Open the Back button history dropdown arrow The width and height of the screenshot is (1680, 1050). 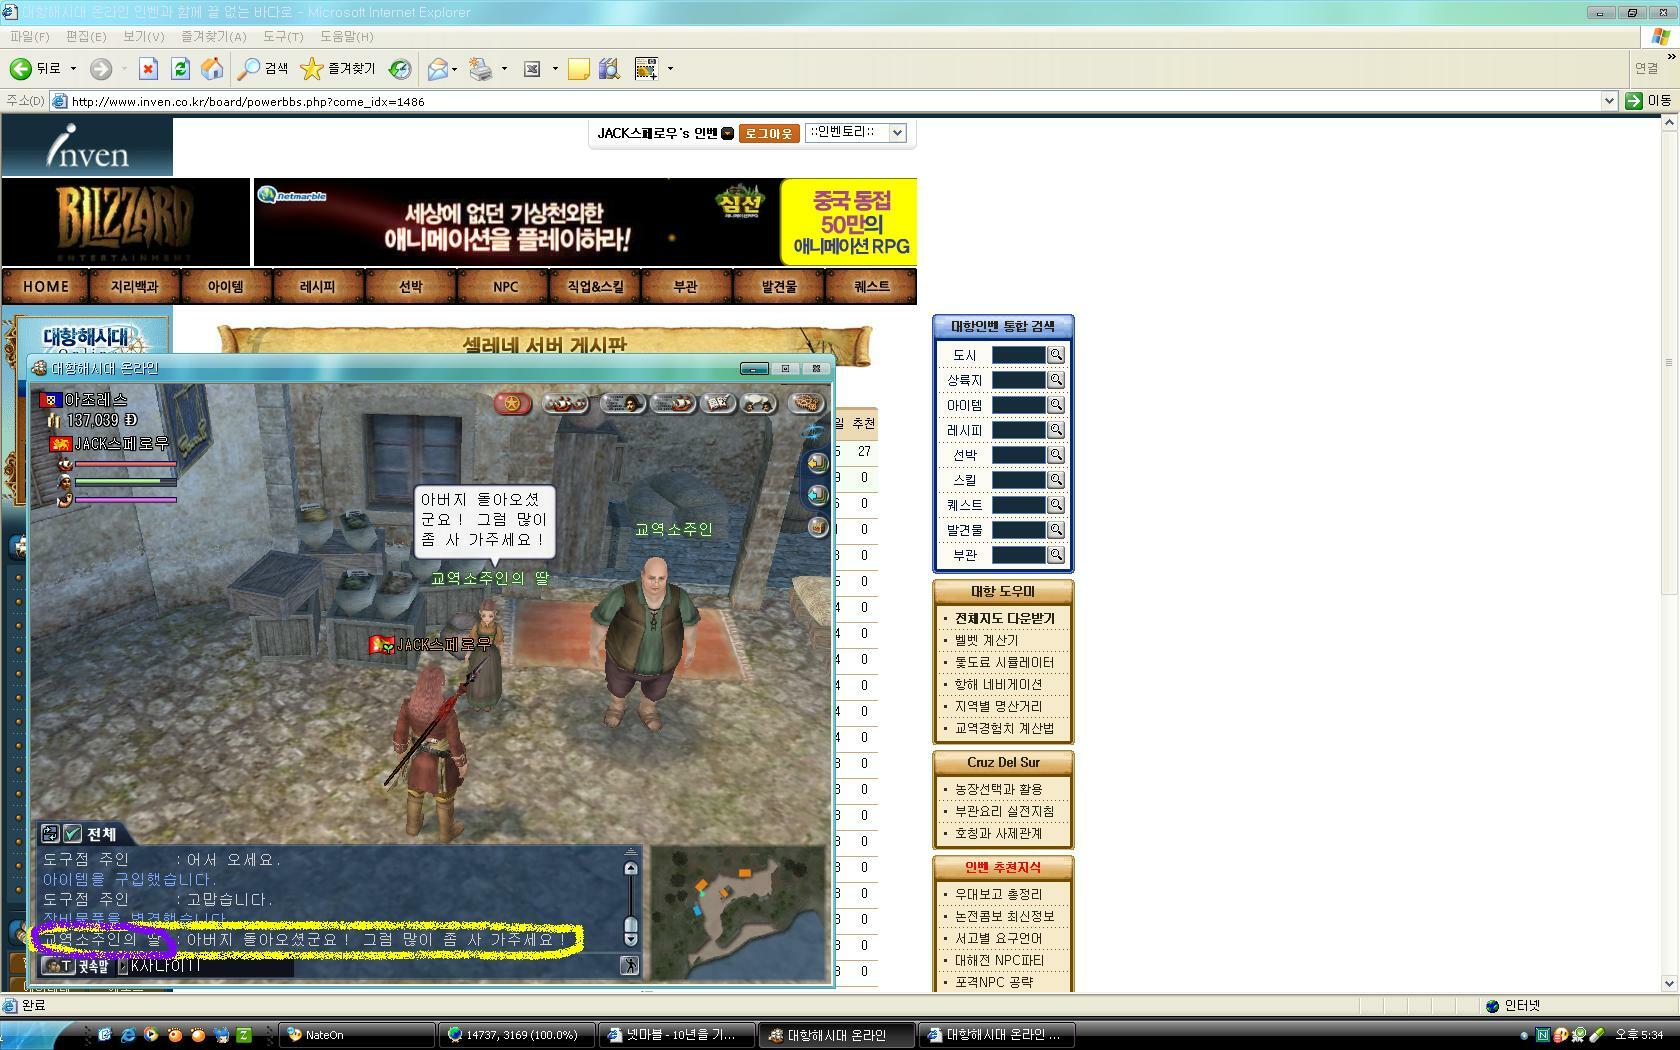tap(73, 69)
